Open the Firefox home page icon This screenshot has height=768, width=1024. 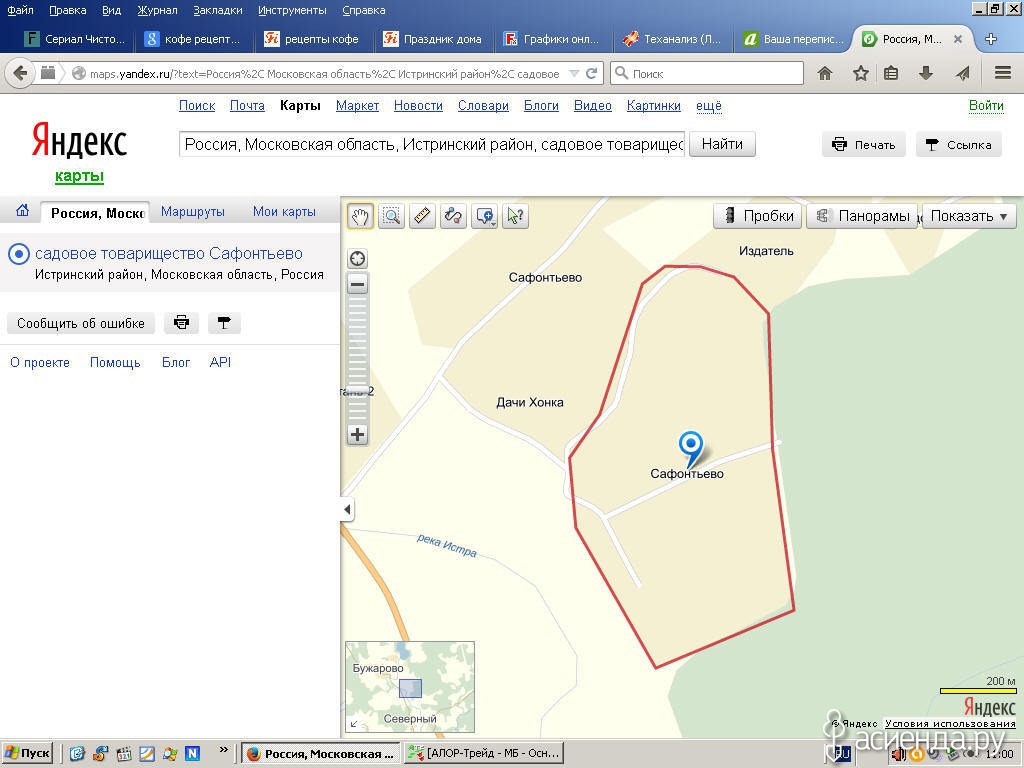[x=825, y=73]
